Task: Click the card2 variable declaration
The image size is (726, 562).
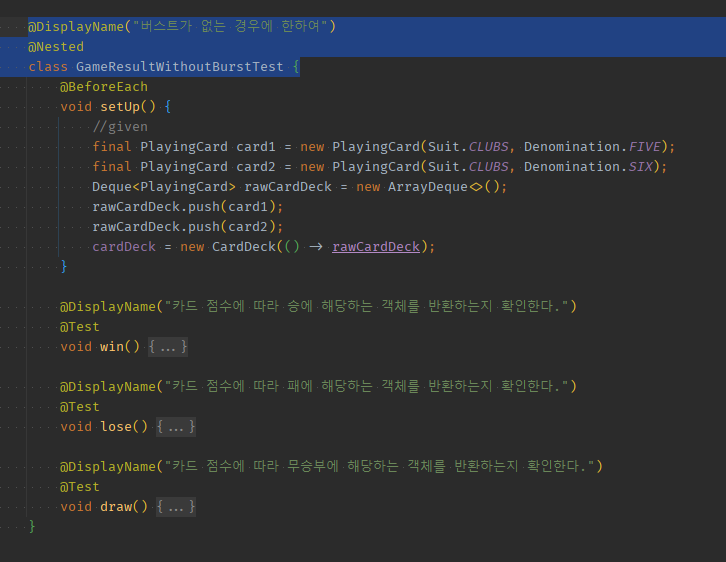Action: pos(256,167)
